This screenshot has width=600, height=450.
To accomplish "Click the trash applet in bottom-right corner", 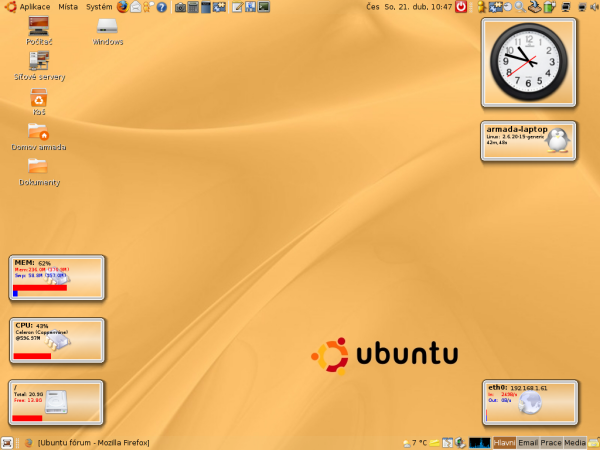I will tap(594, 443).
